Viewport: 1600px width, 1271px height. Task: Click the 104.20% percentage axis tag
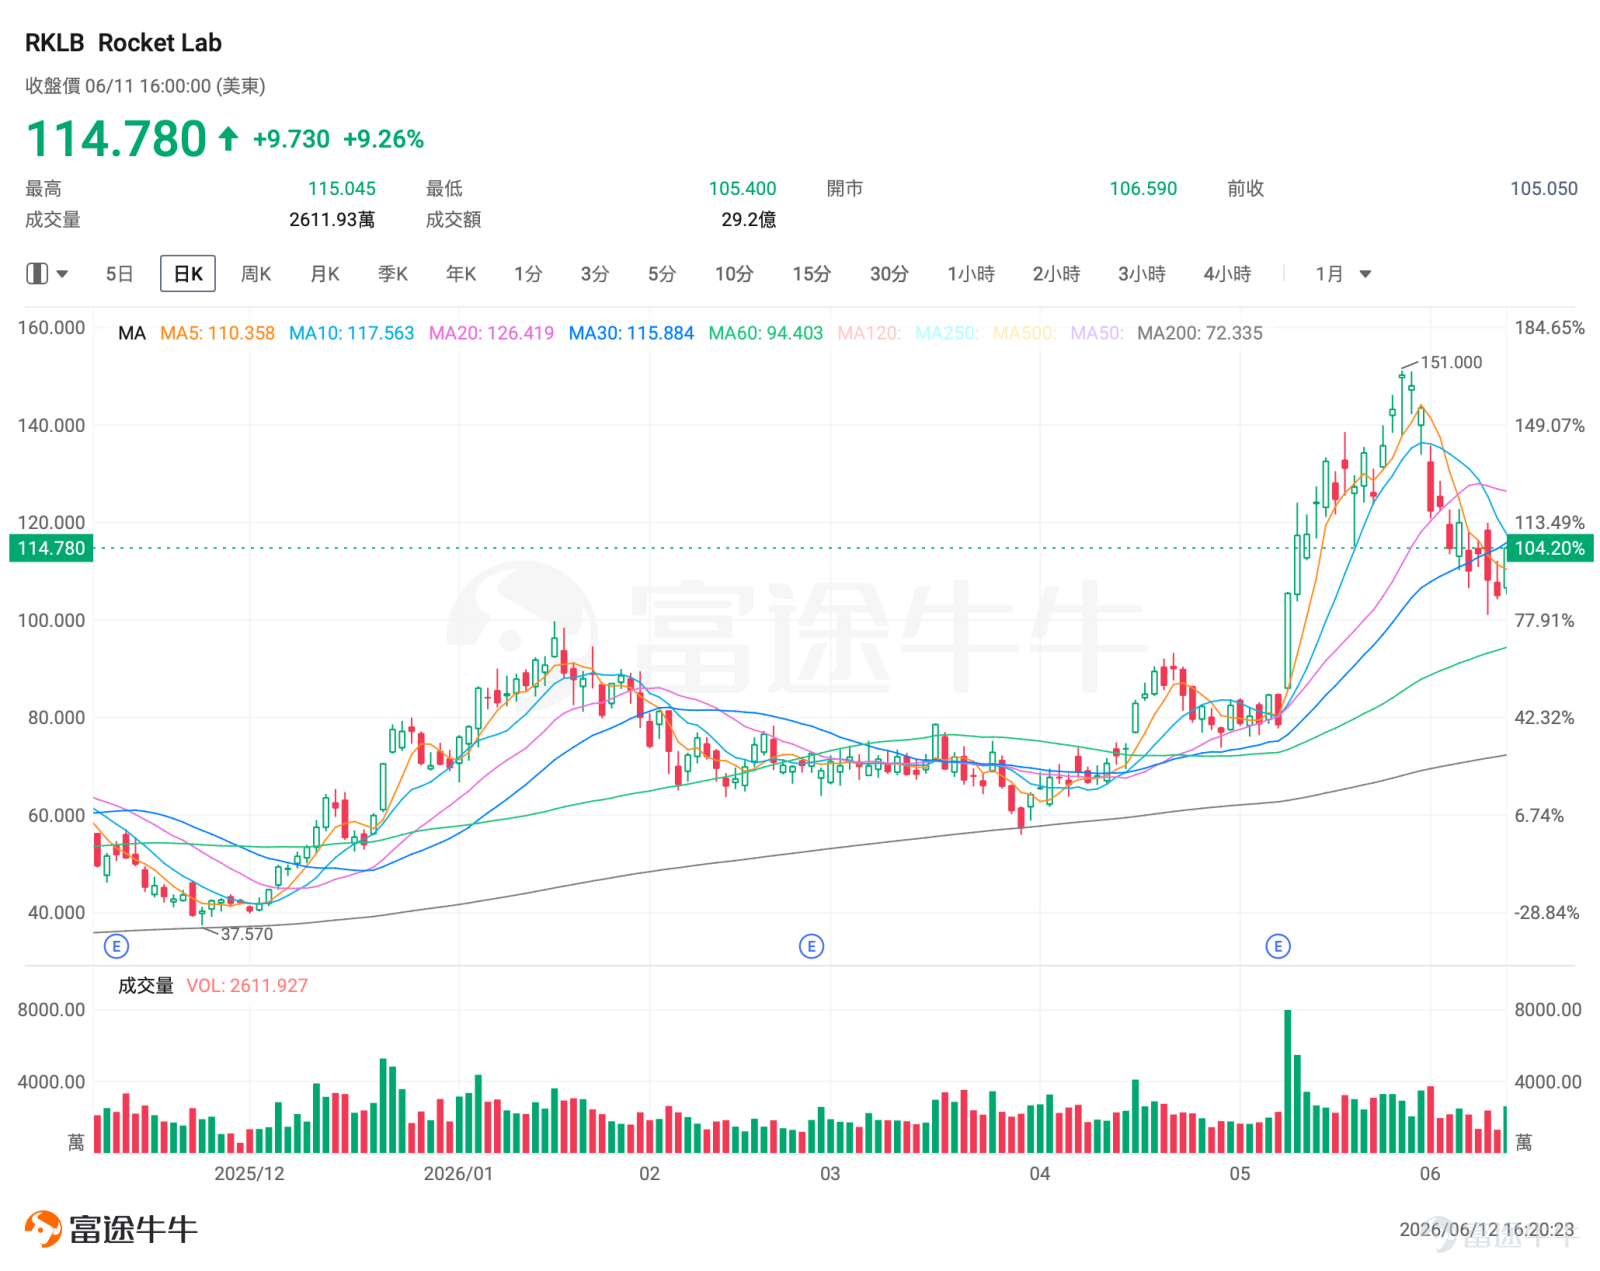pyautogui.click(x=1550, y=548)
